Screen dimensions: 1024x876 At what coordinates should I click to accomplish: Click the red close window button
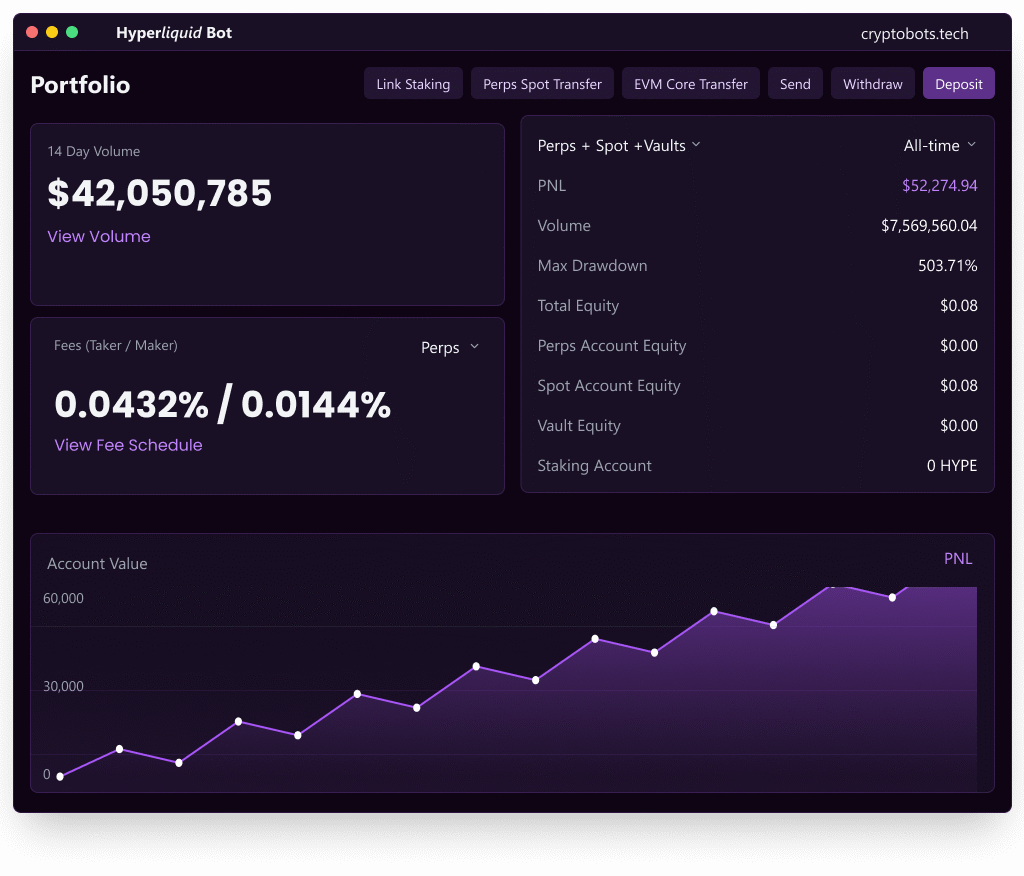32,32
